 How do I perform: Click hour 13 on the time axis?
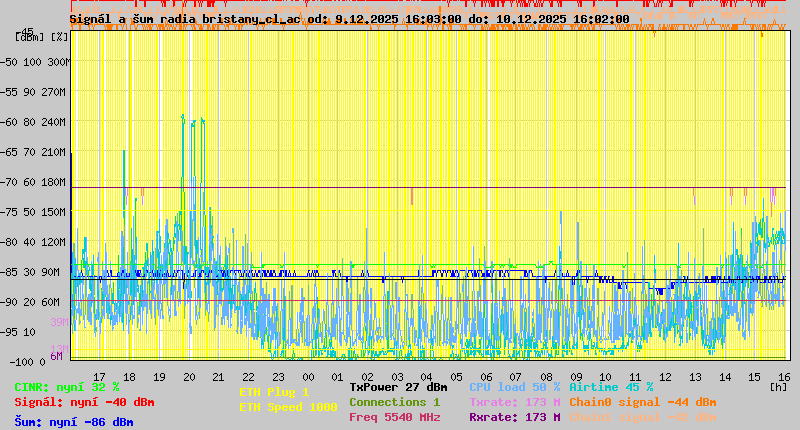(695, 376)
